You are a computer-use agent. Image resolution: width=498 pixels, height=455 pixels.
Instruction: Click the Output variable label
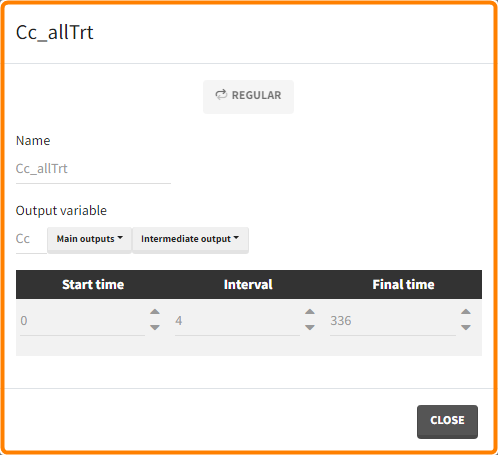tap(61, 211)
